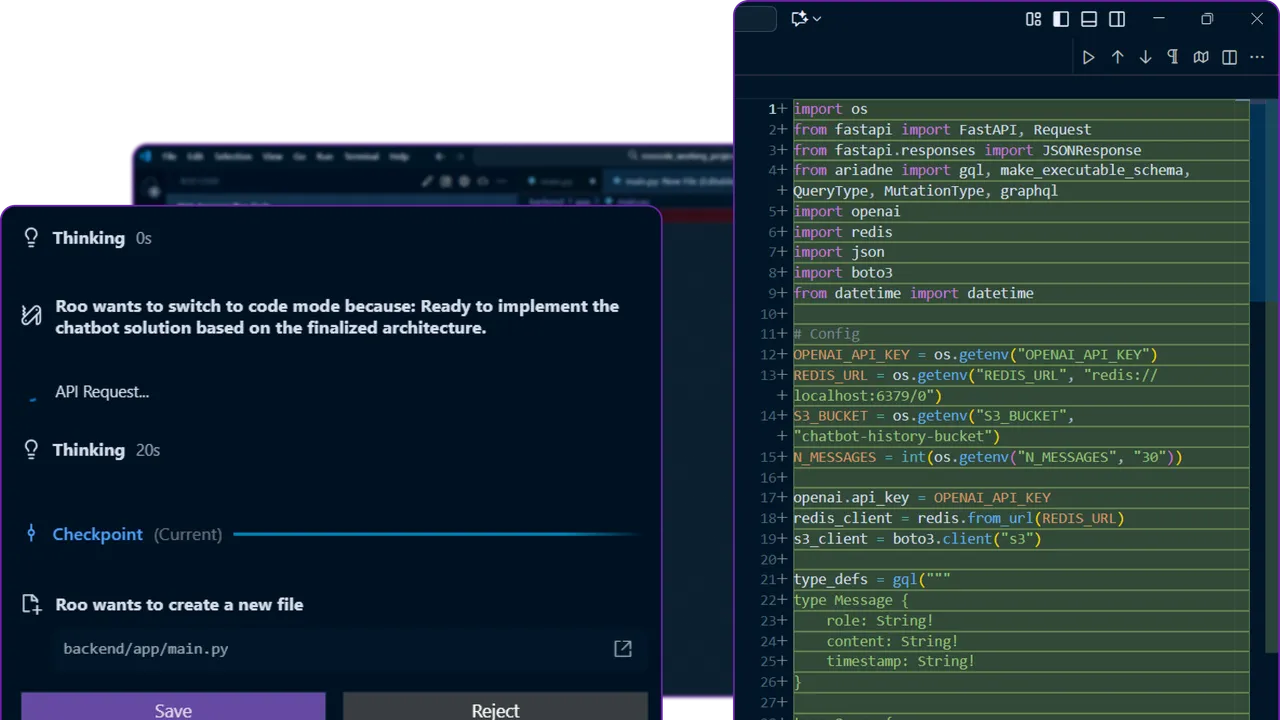Click the backend/app/main.py file path
This screenshot has width=1280, height=720.
click(146, 649)
